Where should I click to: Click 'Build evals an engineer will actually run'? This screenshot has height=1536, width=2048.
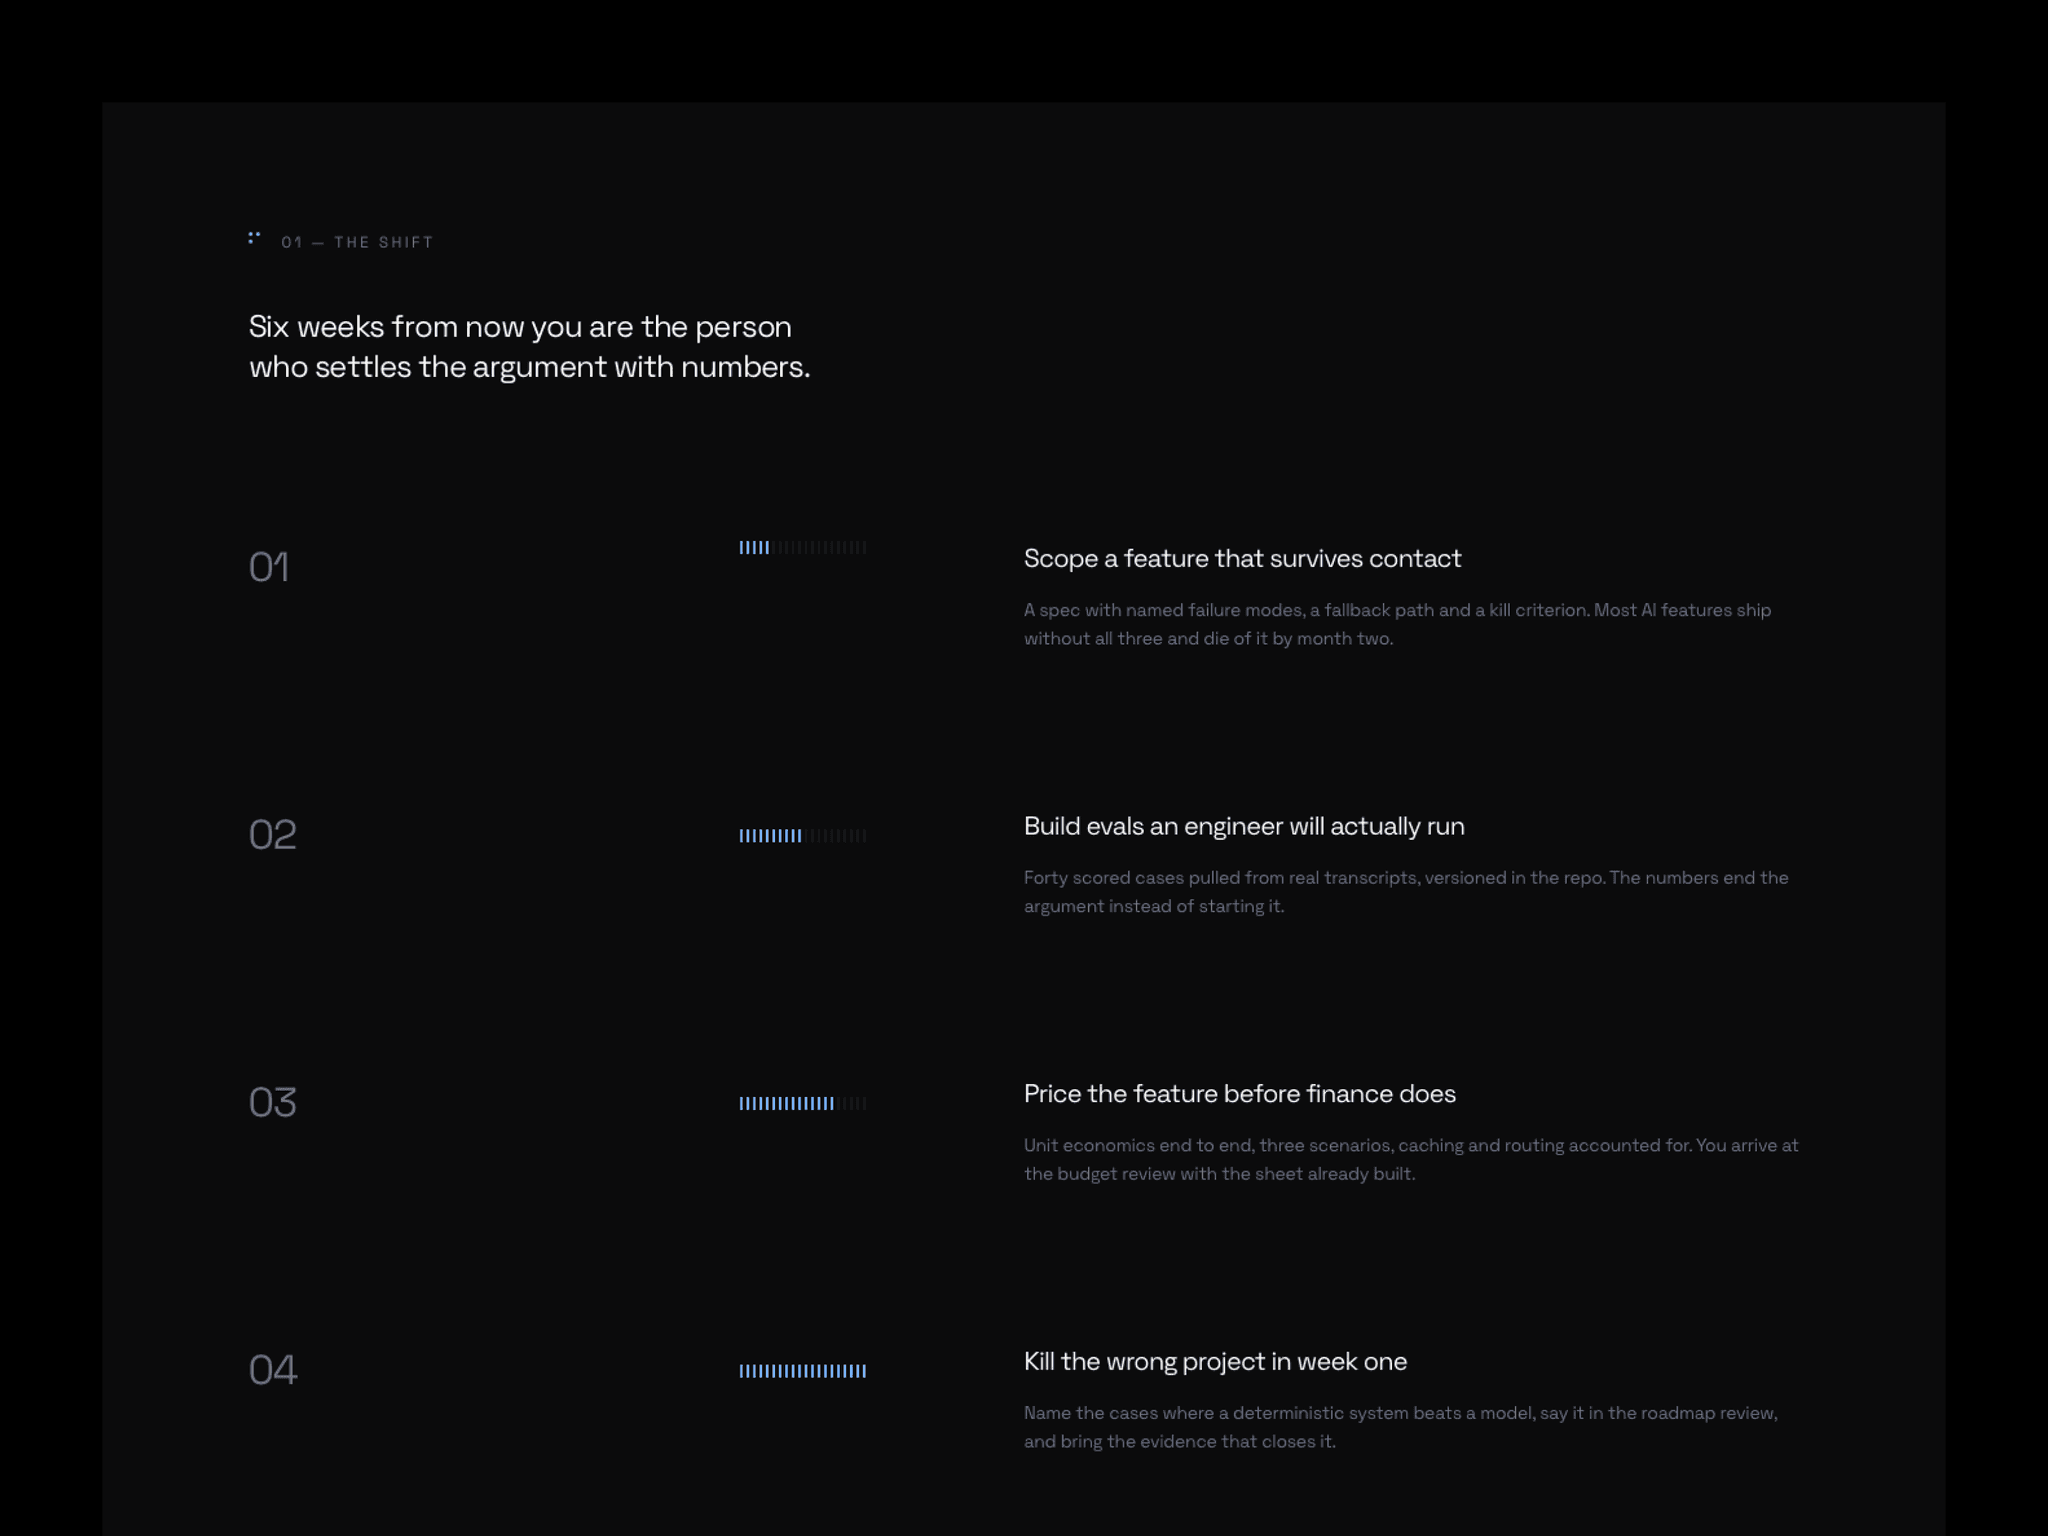pos(1244,826)
